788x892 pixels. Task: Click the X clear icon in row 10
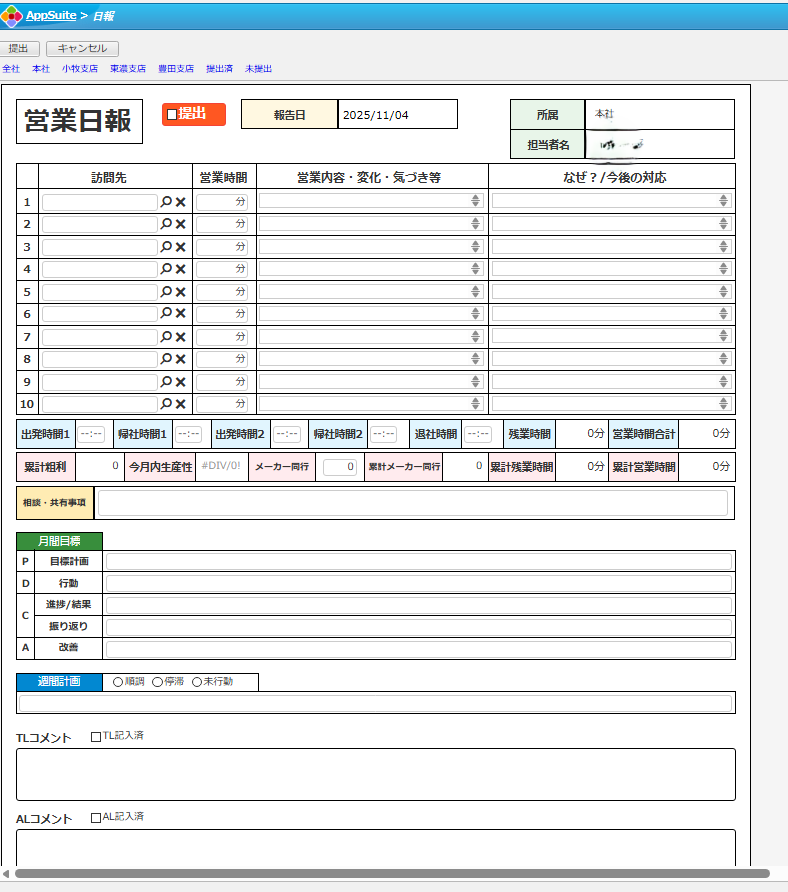click(181, 404)
